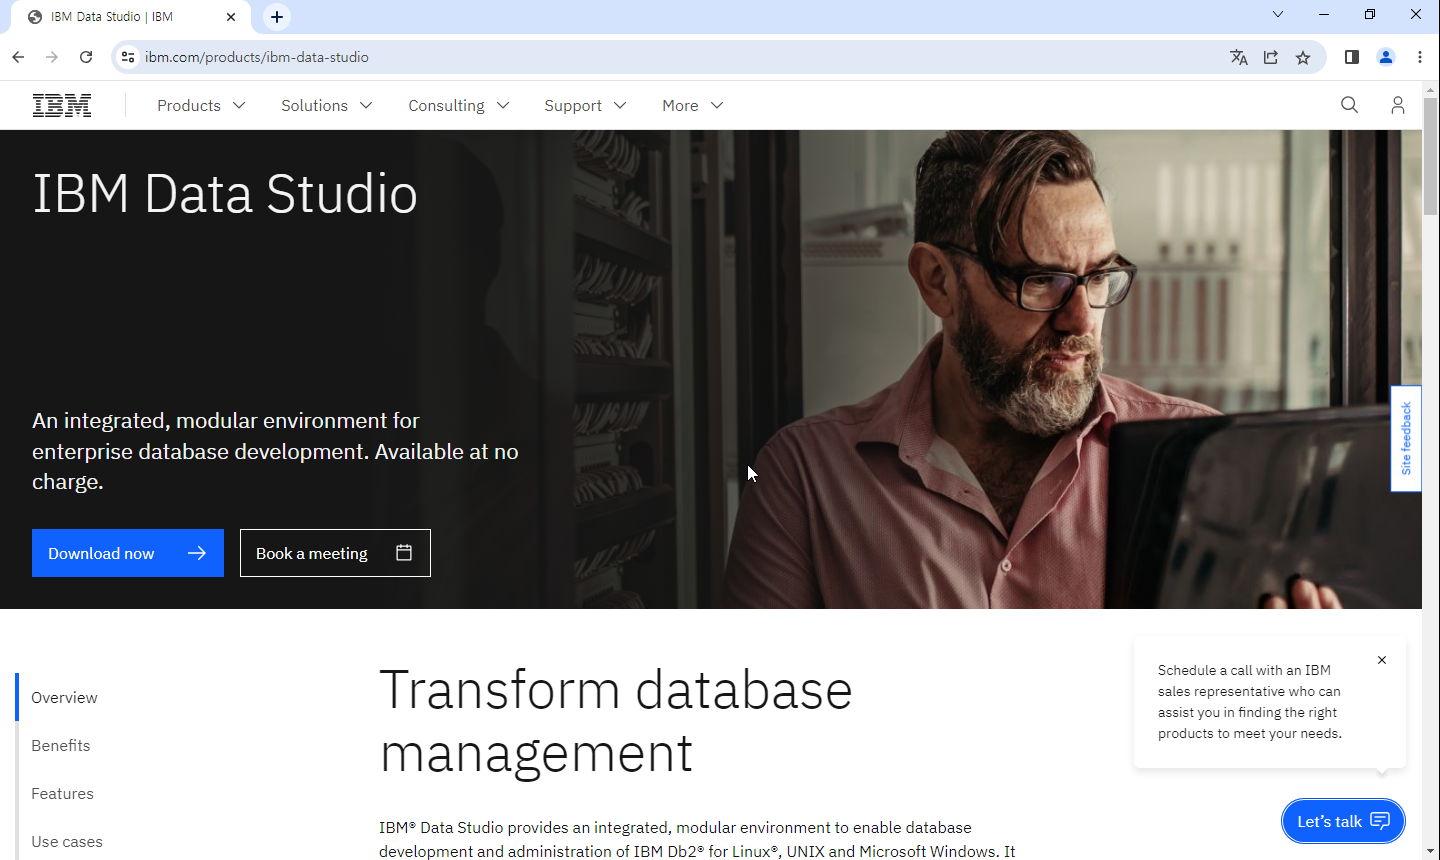Click the IBM logo in header
The height and width of the screenshot is (860, 1440).
pyautogui.click(x=62, y=105)
